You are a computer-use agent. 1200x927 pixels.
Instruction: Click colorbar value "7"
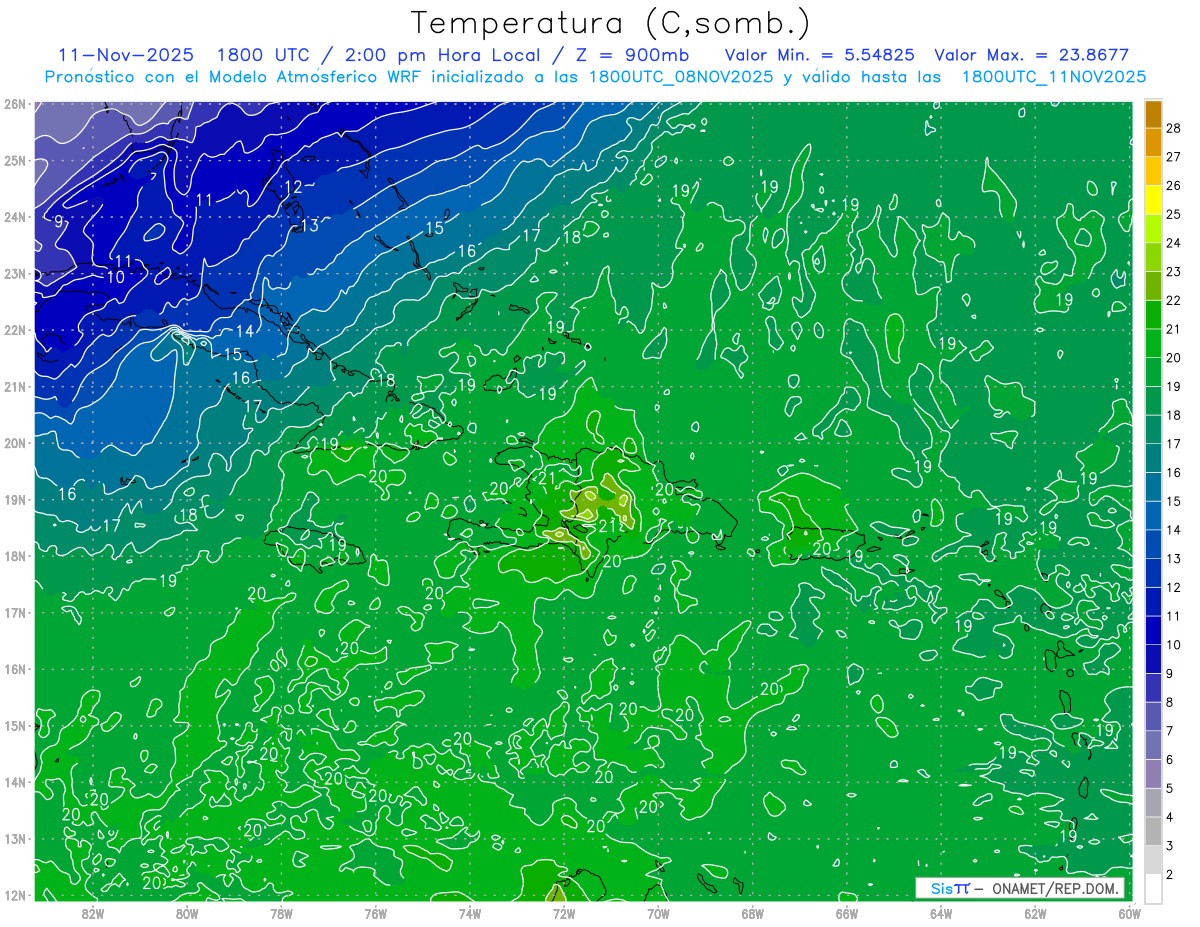pyautogui.click(x=1170, y=732)
